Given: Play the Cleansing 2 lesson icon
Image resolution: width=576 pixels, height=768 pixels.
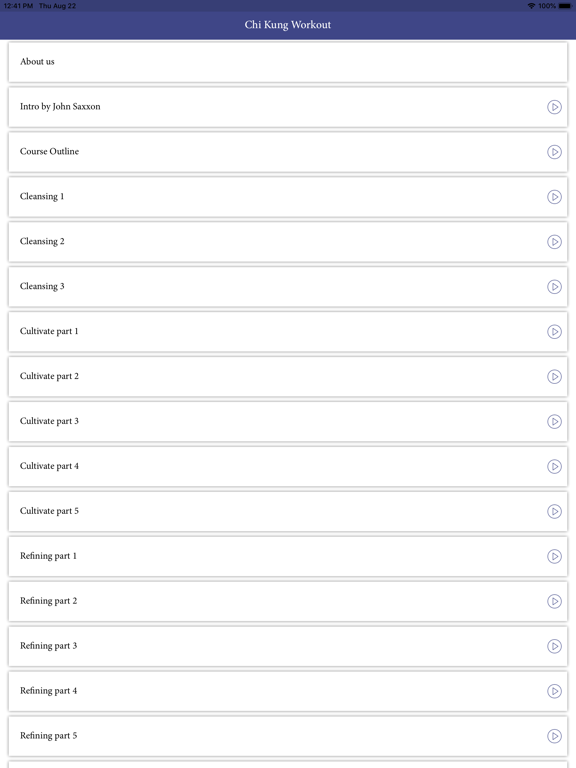Looking at the screenshot, I should [x=554, y=241].
